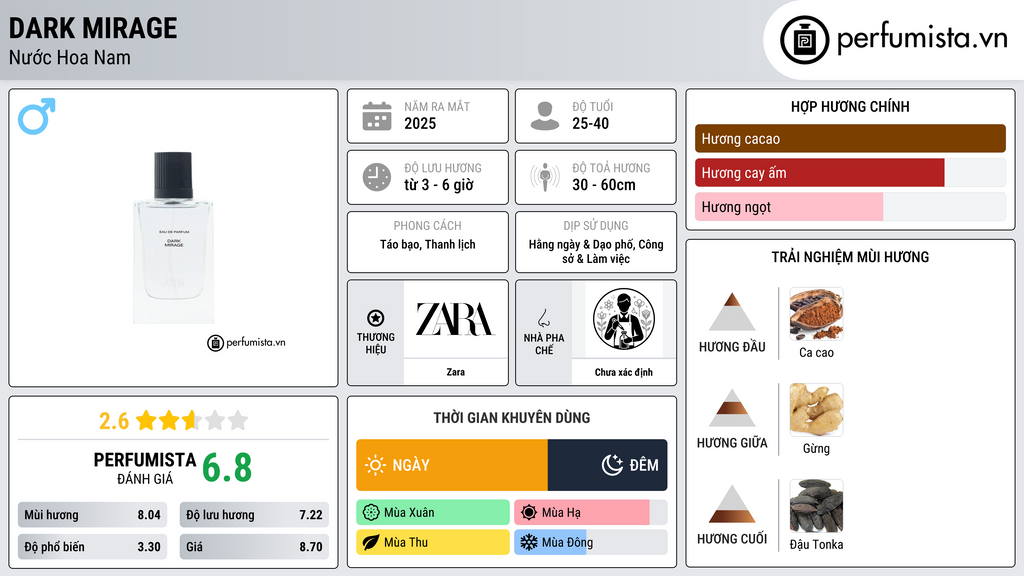1024x576 pixels.
Task: Open the Dark Mirage bottle product image
Action: (174, 238)
